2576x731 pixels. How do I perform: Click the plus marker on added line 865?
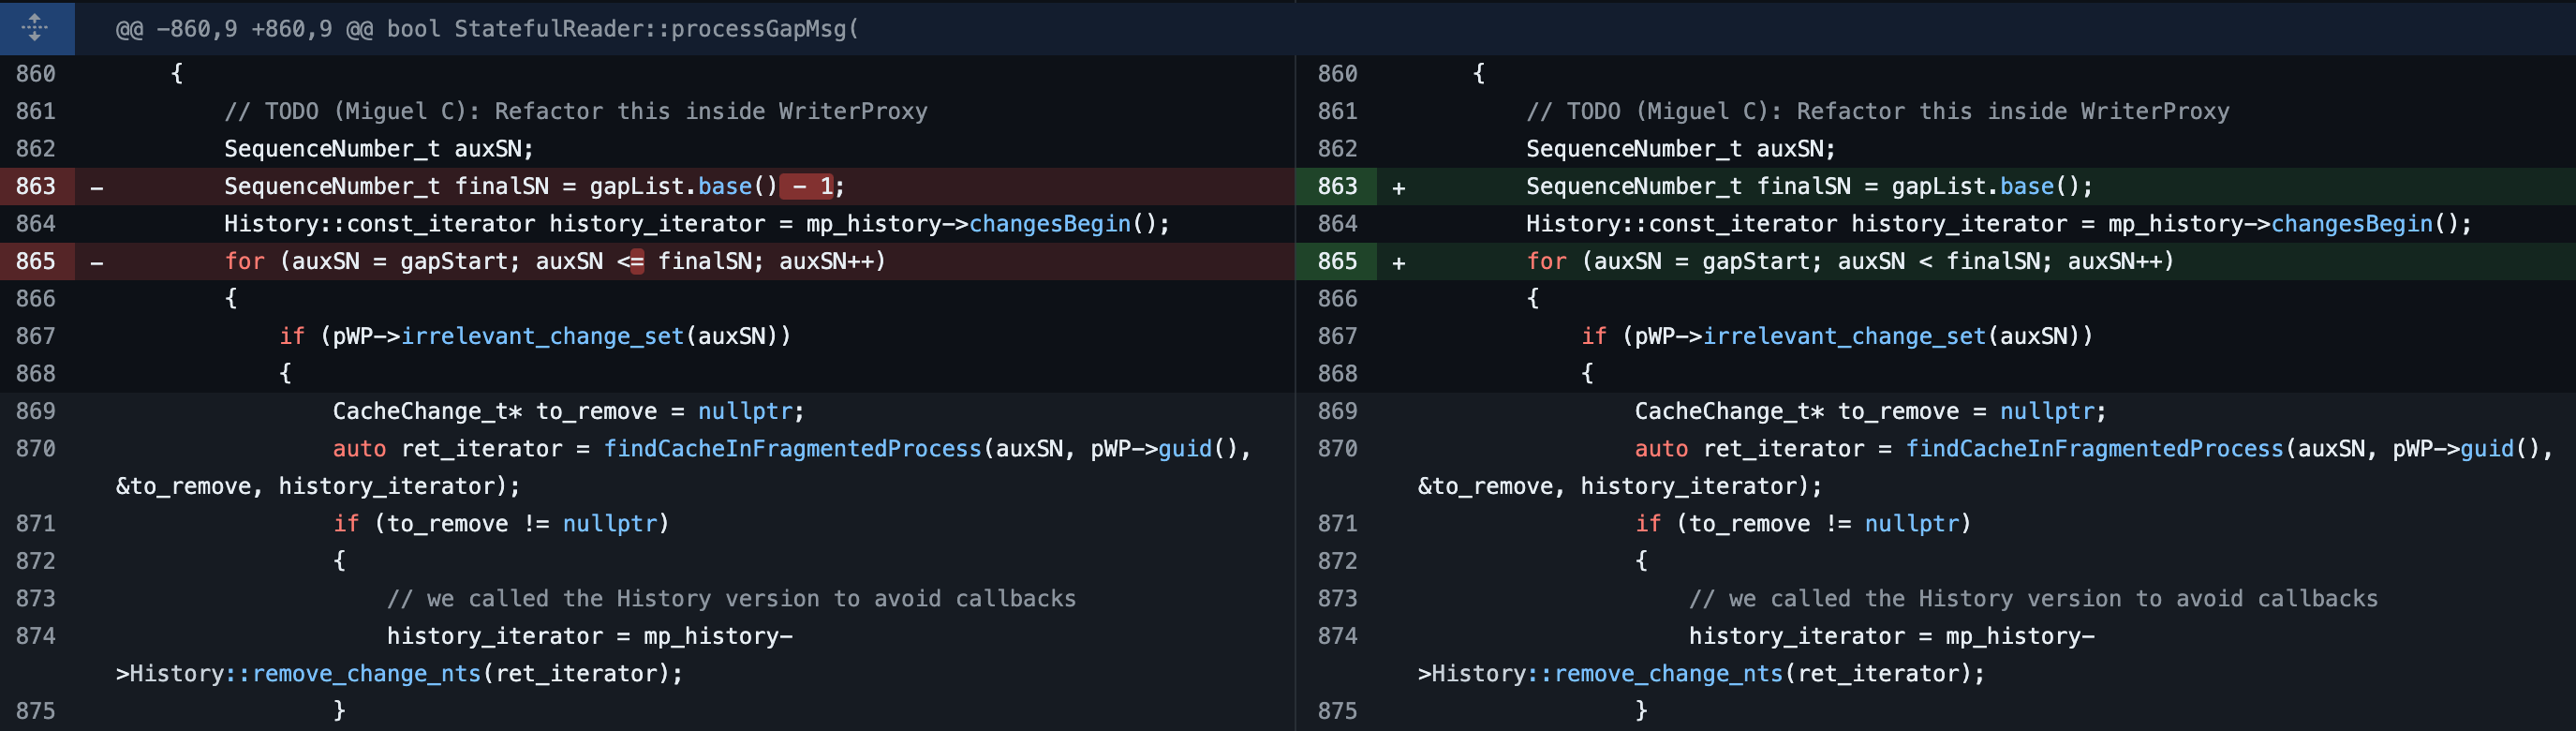tap(1398, 262)
